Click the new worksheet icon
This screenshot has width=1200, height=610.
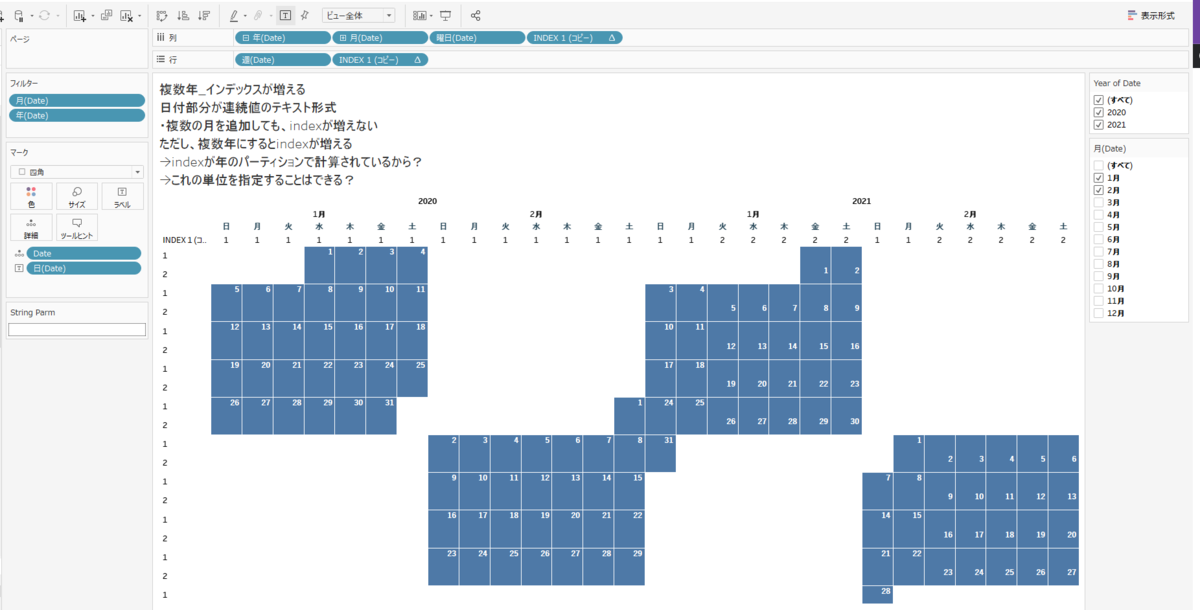pos(80,16)
